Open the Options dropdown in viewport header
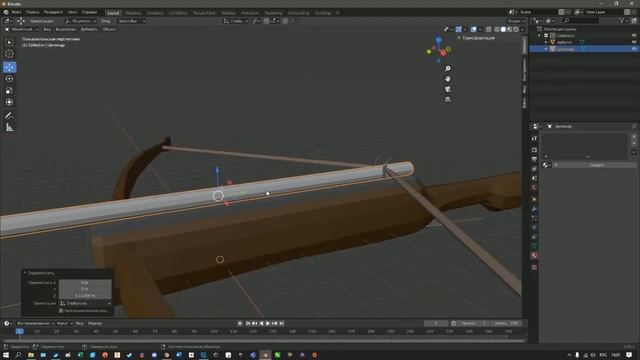Viewport: 640px width, 360px height. (x=516, y=21)
